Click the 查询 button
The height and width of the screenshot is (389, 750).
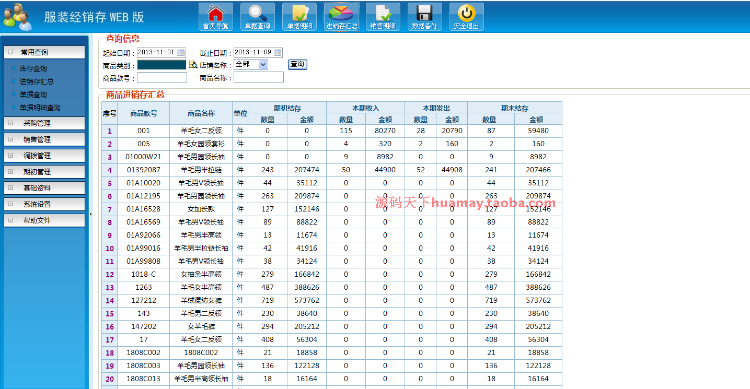(297, 64)
